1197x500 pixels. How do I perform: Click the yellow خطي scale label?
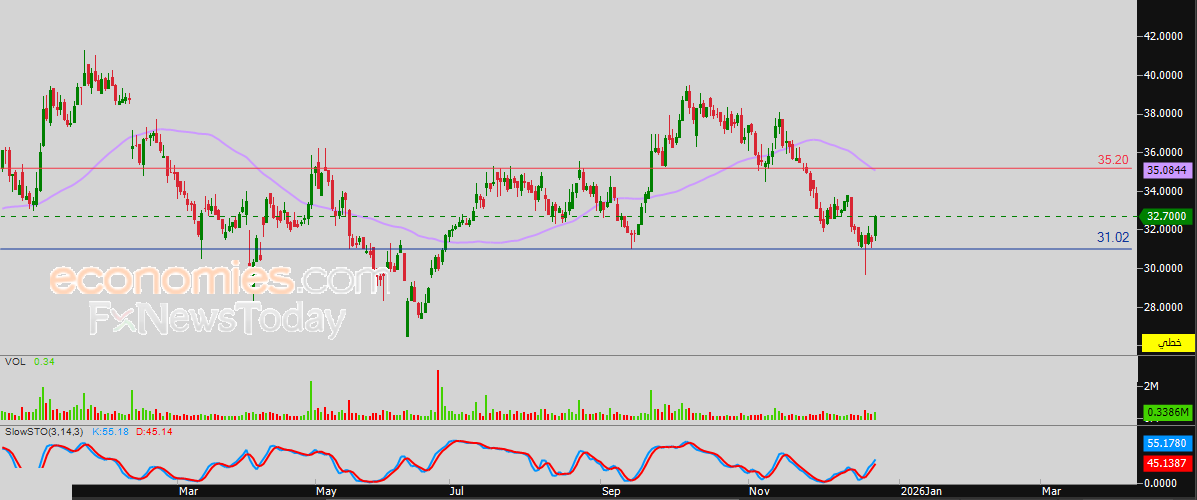1166,342
